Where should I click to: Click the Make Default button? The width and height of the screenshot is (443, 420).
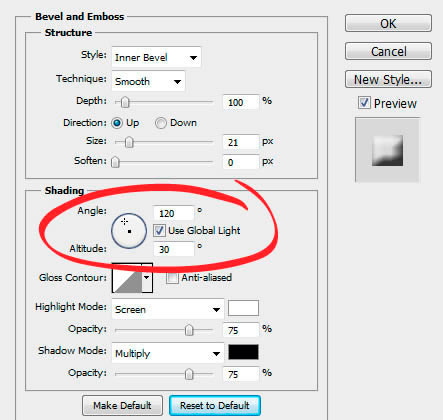[122, 405]
